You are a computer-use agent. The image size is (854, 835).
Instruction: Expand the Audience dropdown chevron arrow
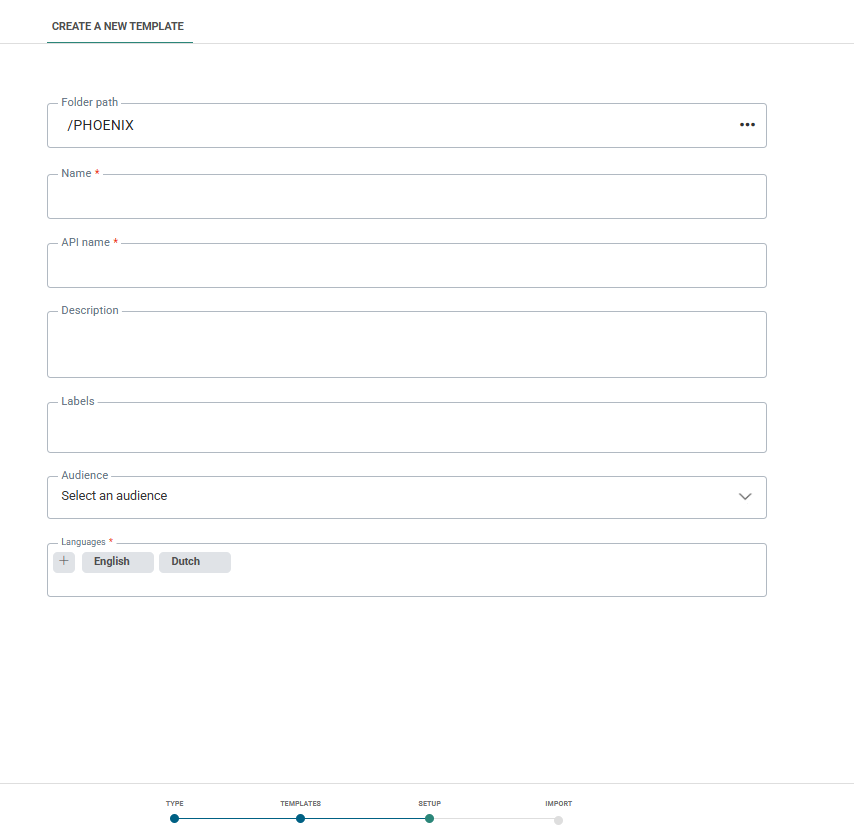[x=745, y=497]
